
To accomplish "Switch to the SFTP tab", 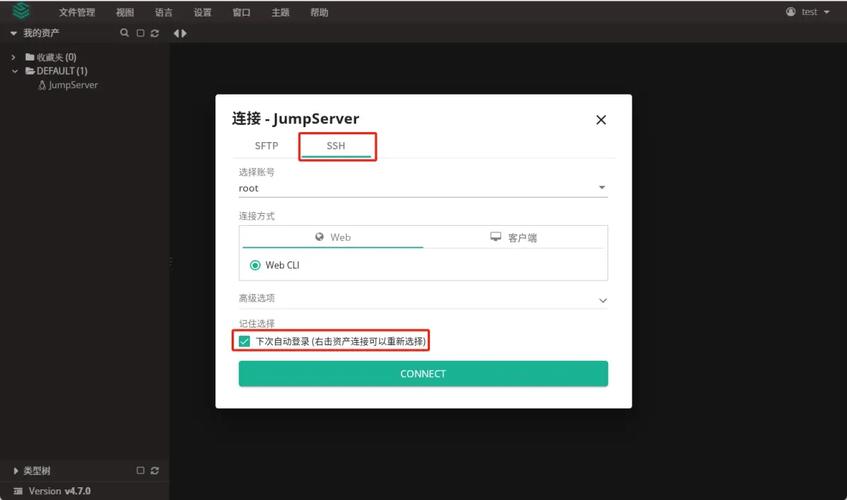I will coord(266,146).
